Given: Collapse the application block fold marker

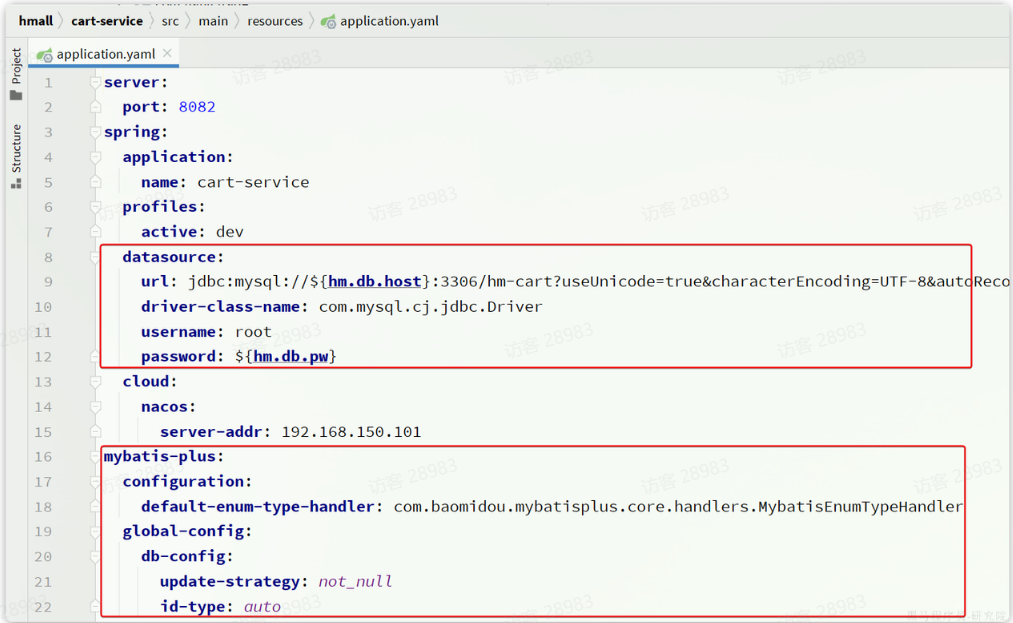Looking at the screenshot, I should 96,157.
